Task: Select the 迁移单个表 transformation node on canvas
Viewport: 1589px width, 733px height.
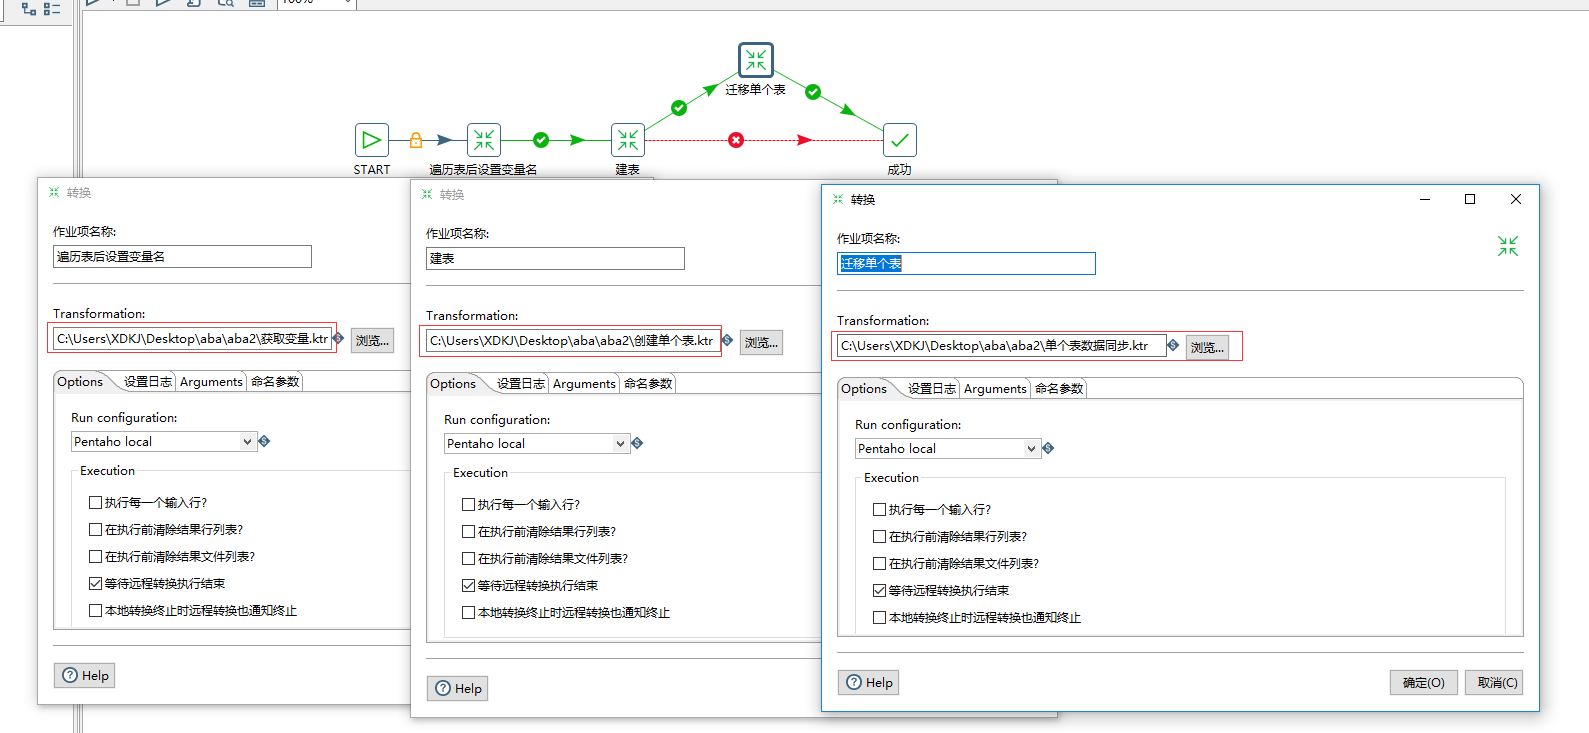Action: (x=756, y=60)
